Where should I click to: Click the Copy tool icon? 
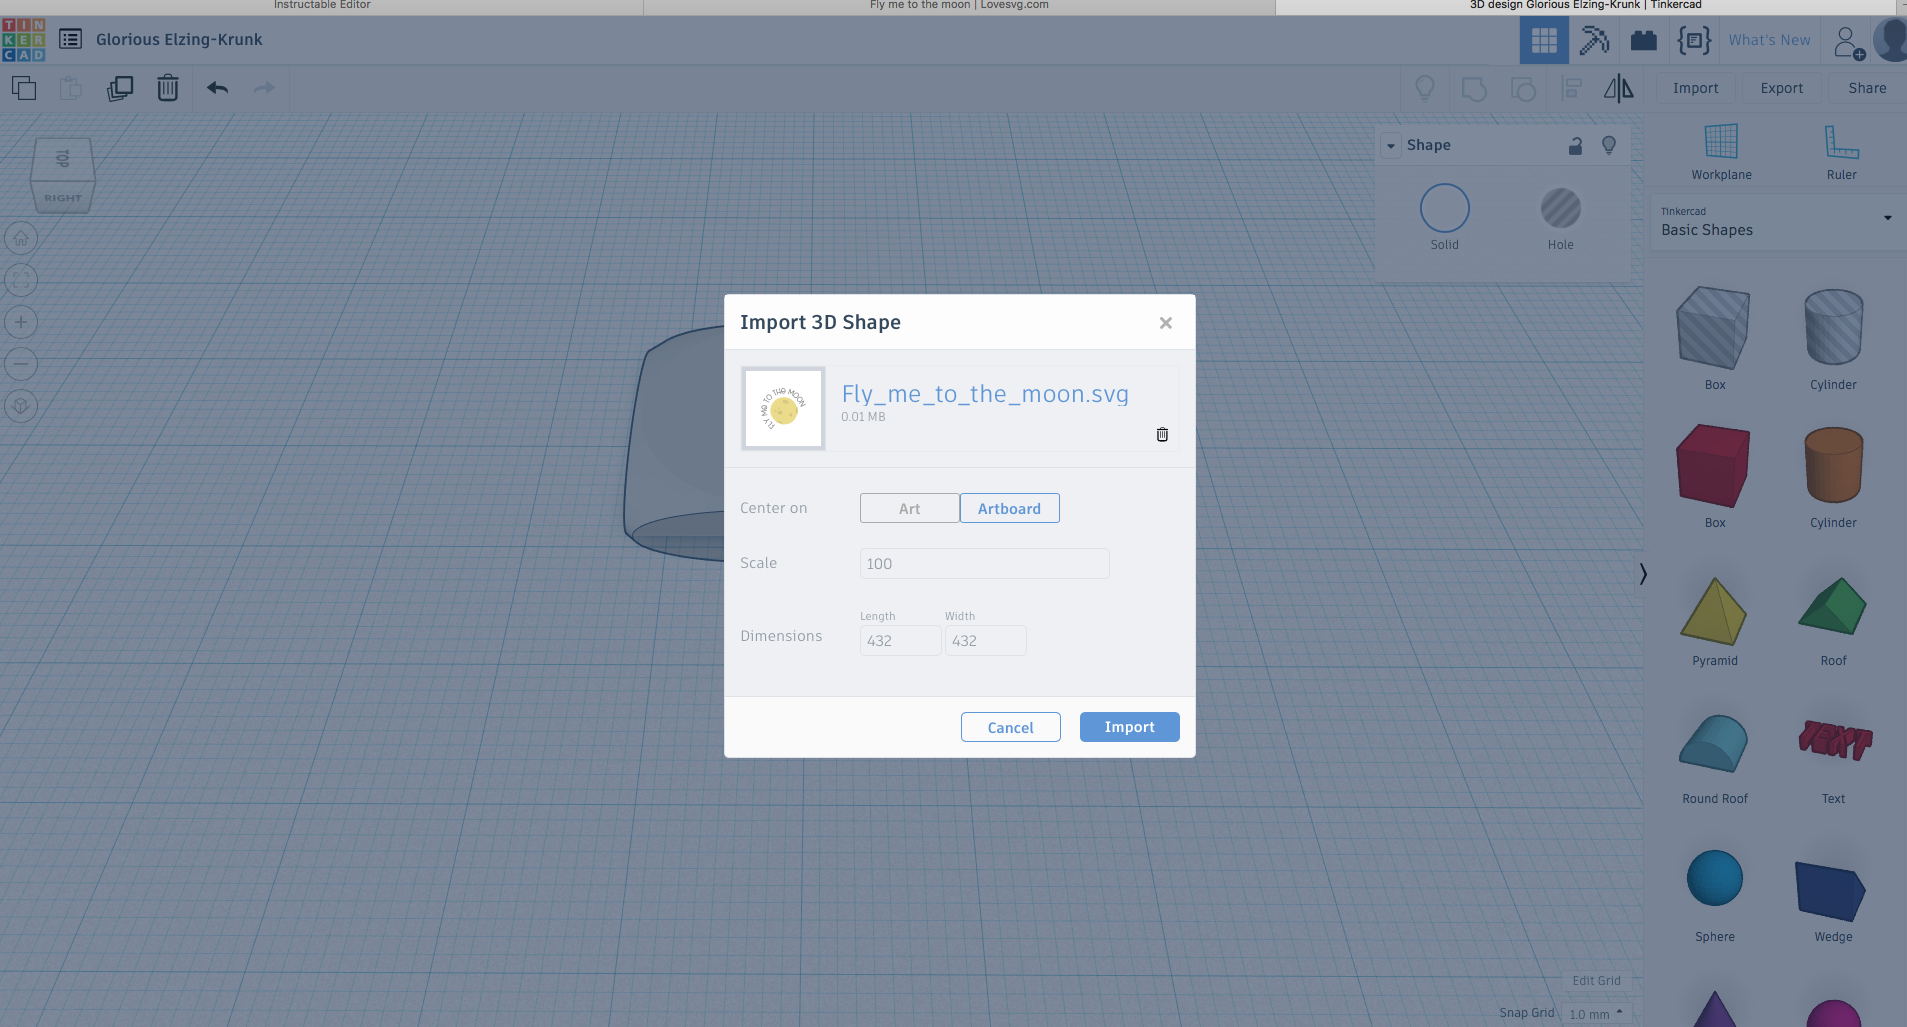tap(24, 88)
